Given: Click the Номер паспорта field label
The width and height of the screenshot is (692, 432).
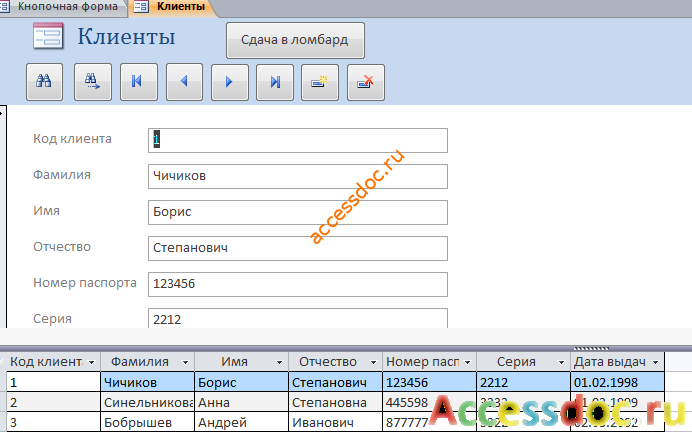Looking at the screenshot, I should (85, 283).
